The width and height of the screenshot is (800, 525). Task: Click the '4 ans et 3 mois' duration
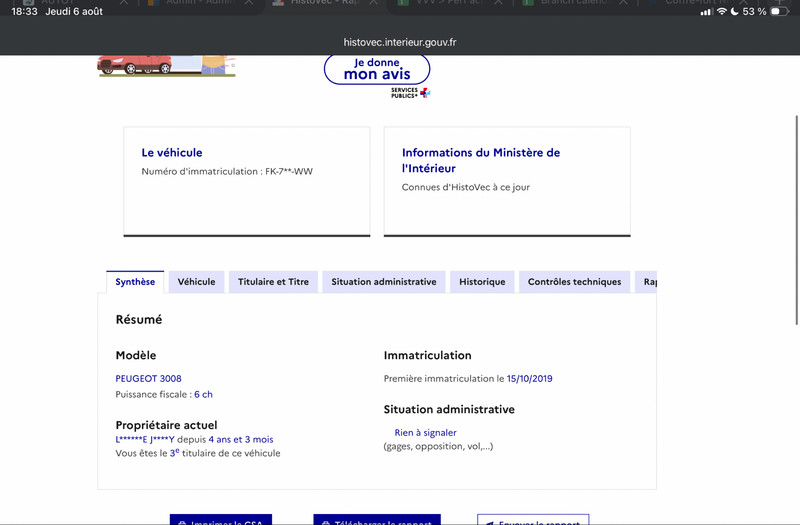point(241,439)
